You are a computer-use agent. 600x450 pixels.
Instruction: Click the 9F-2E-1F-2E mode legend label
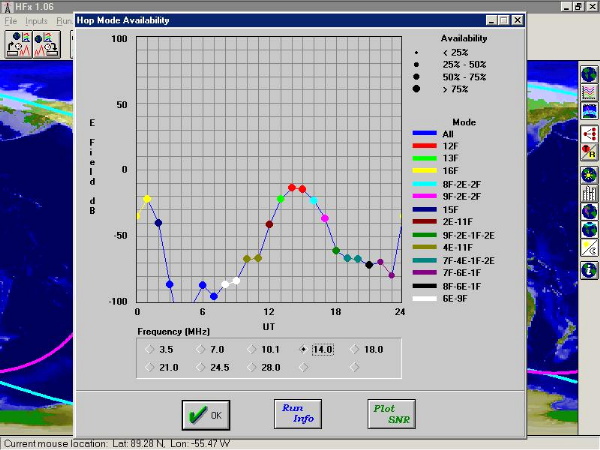coord(468,235)
